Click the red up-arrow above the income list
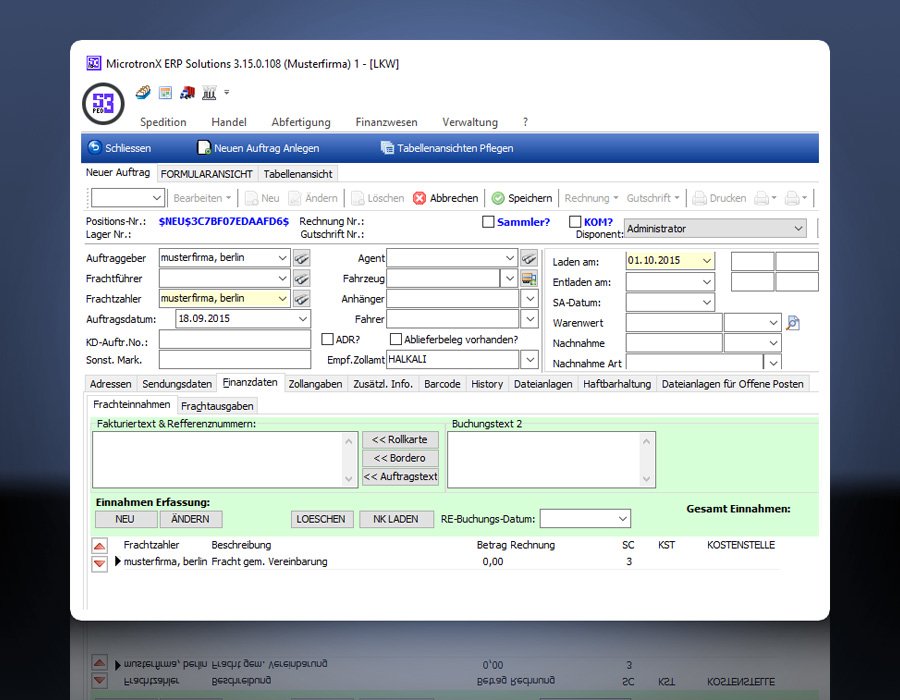The image size is (900, 700). (x=99, y=546)
